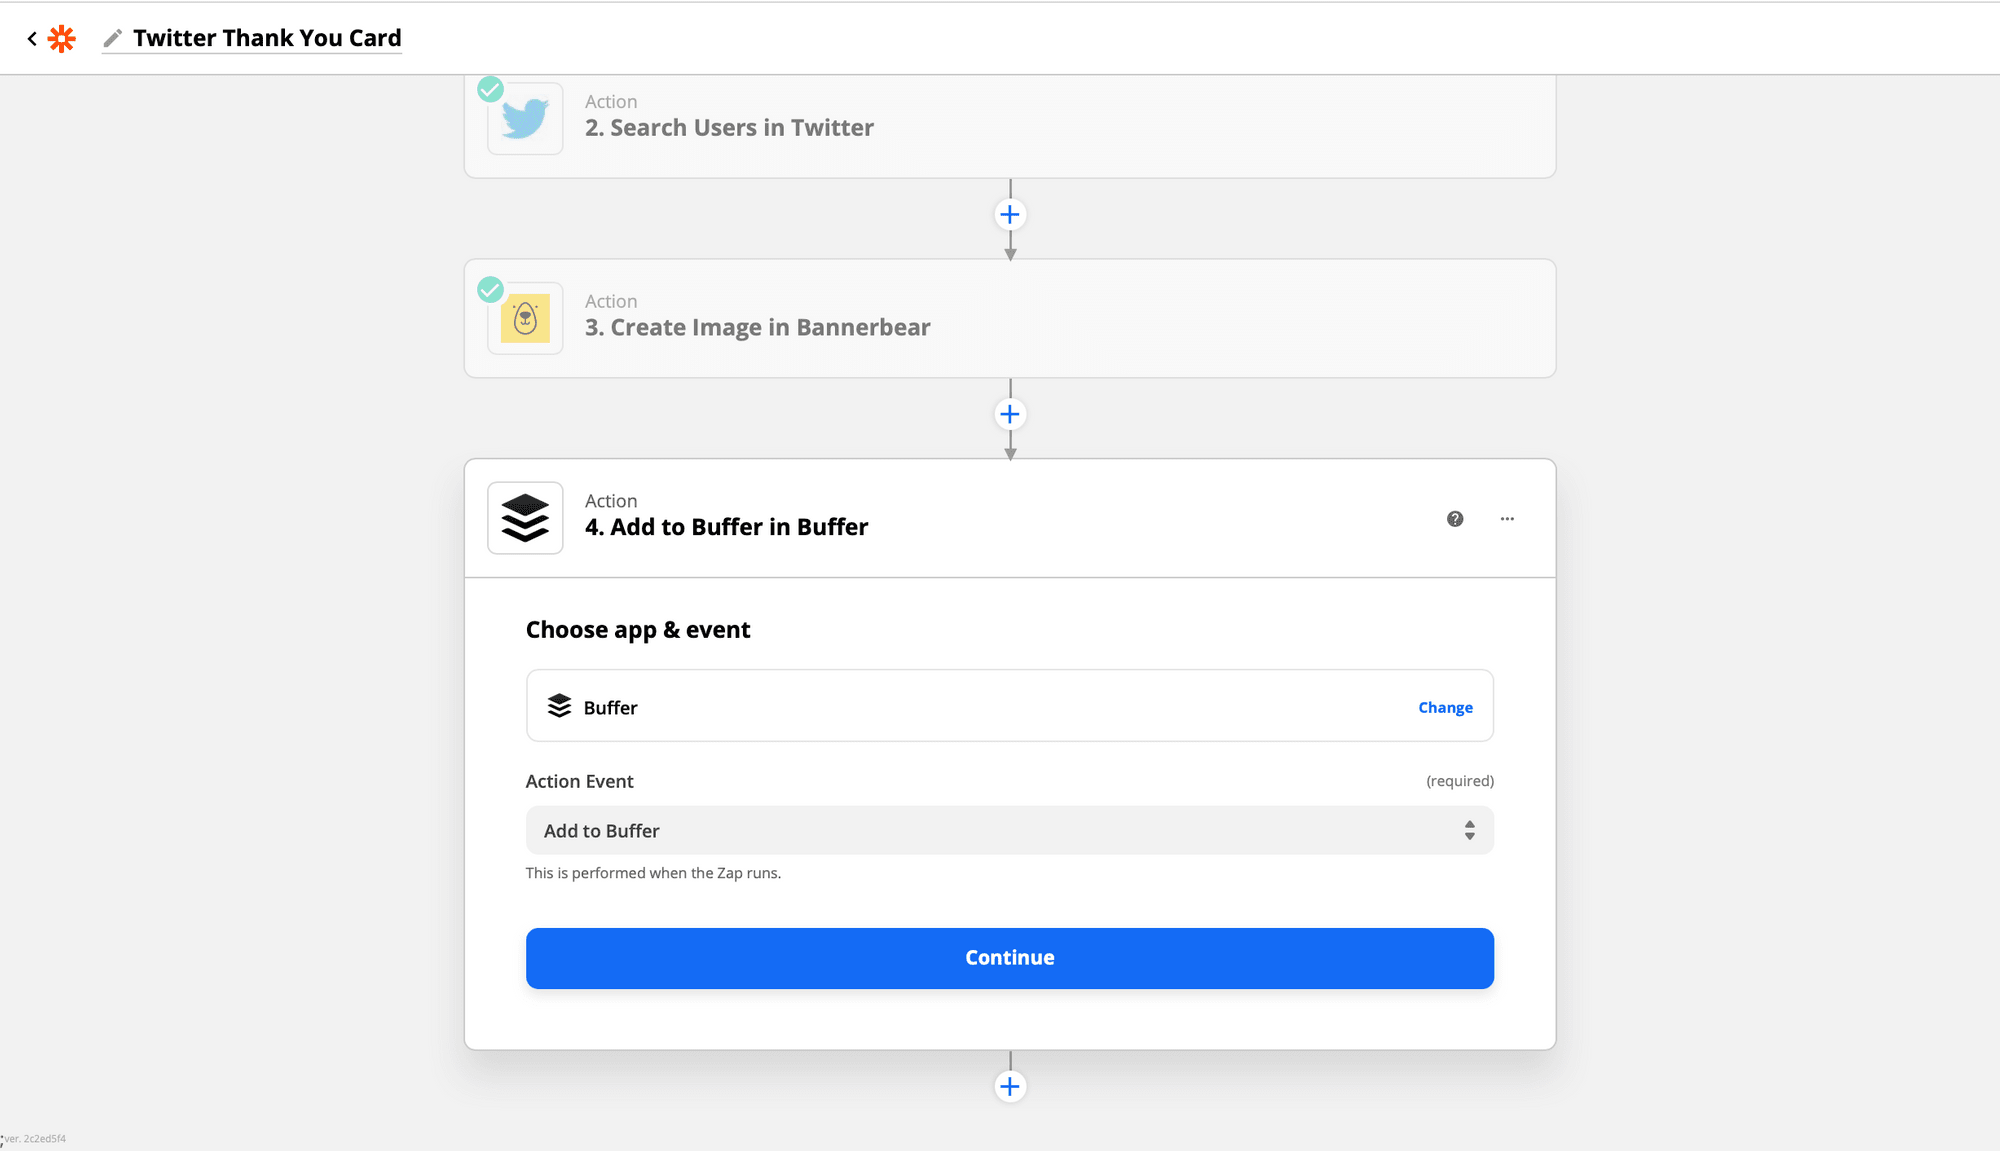
Task: Click the pencil icon to rename the Zap
Action: click(x=113, y=38)
